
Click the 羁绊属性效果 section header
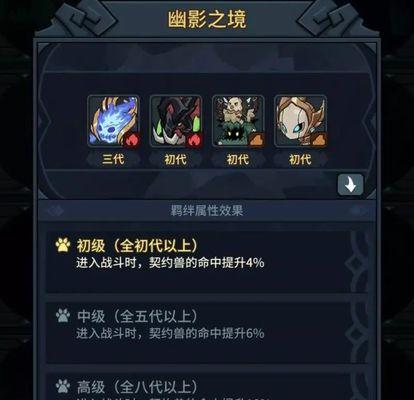click(x=207, y=211)
